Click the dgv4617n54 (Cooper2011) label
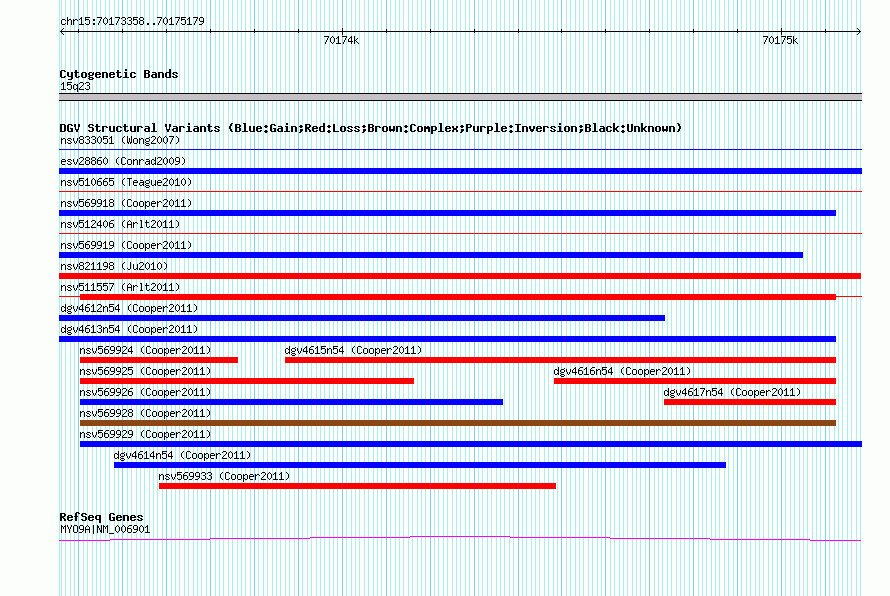This screenshot has width=890, height=596. tap(732, 392)
